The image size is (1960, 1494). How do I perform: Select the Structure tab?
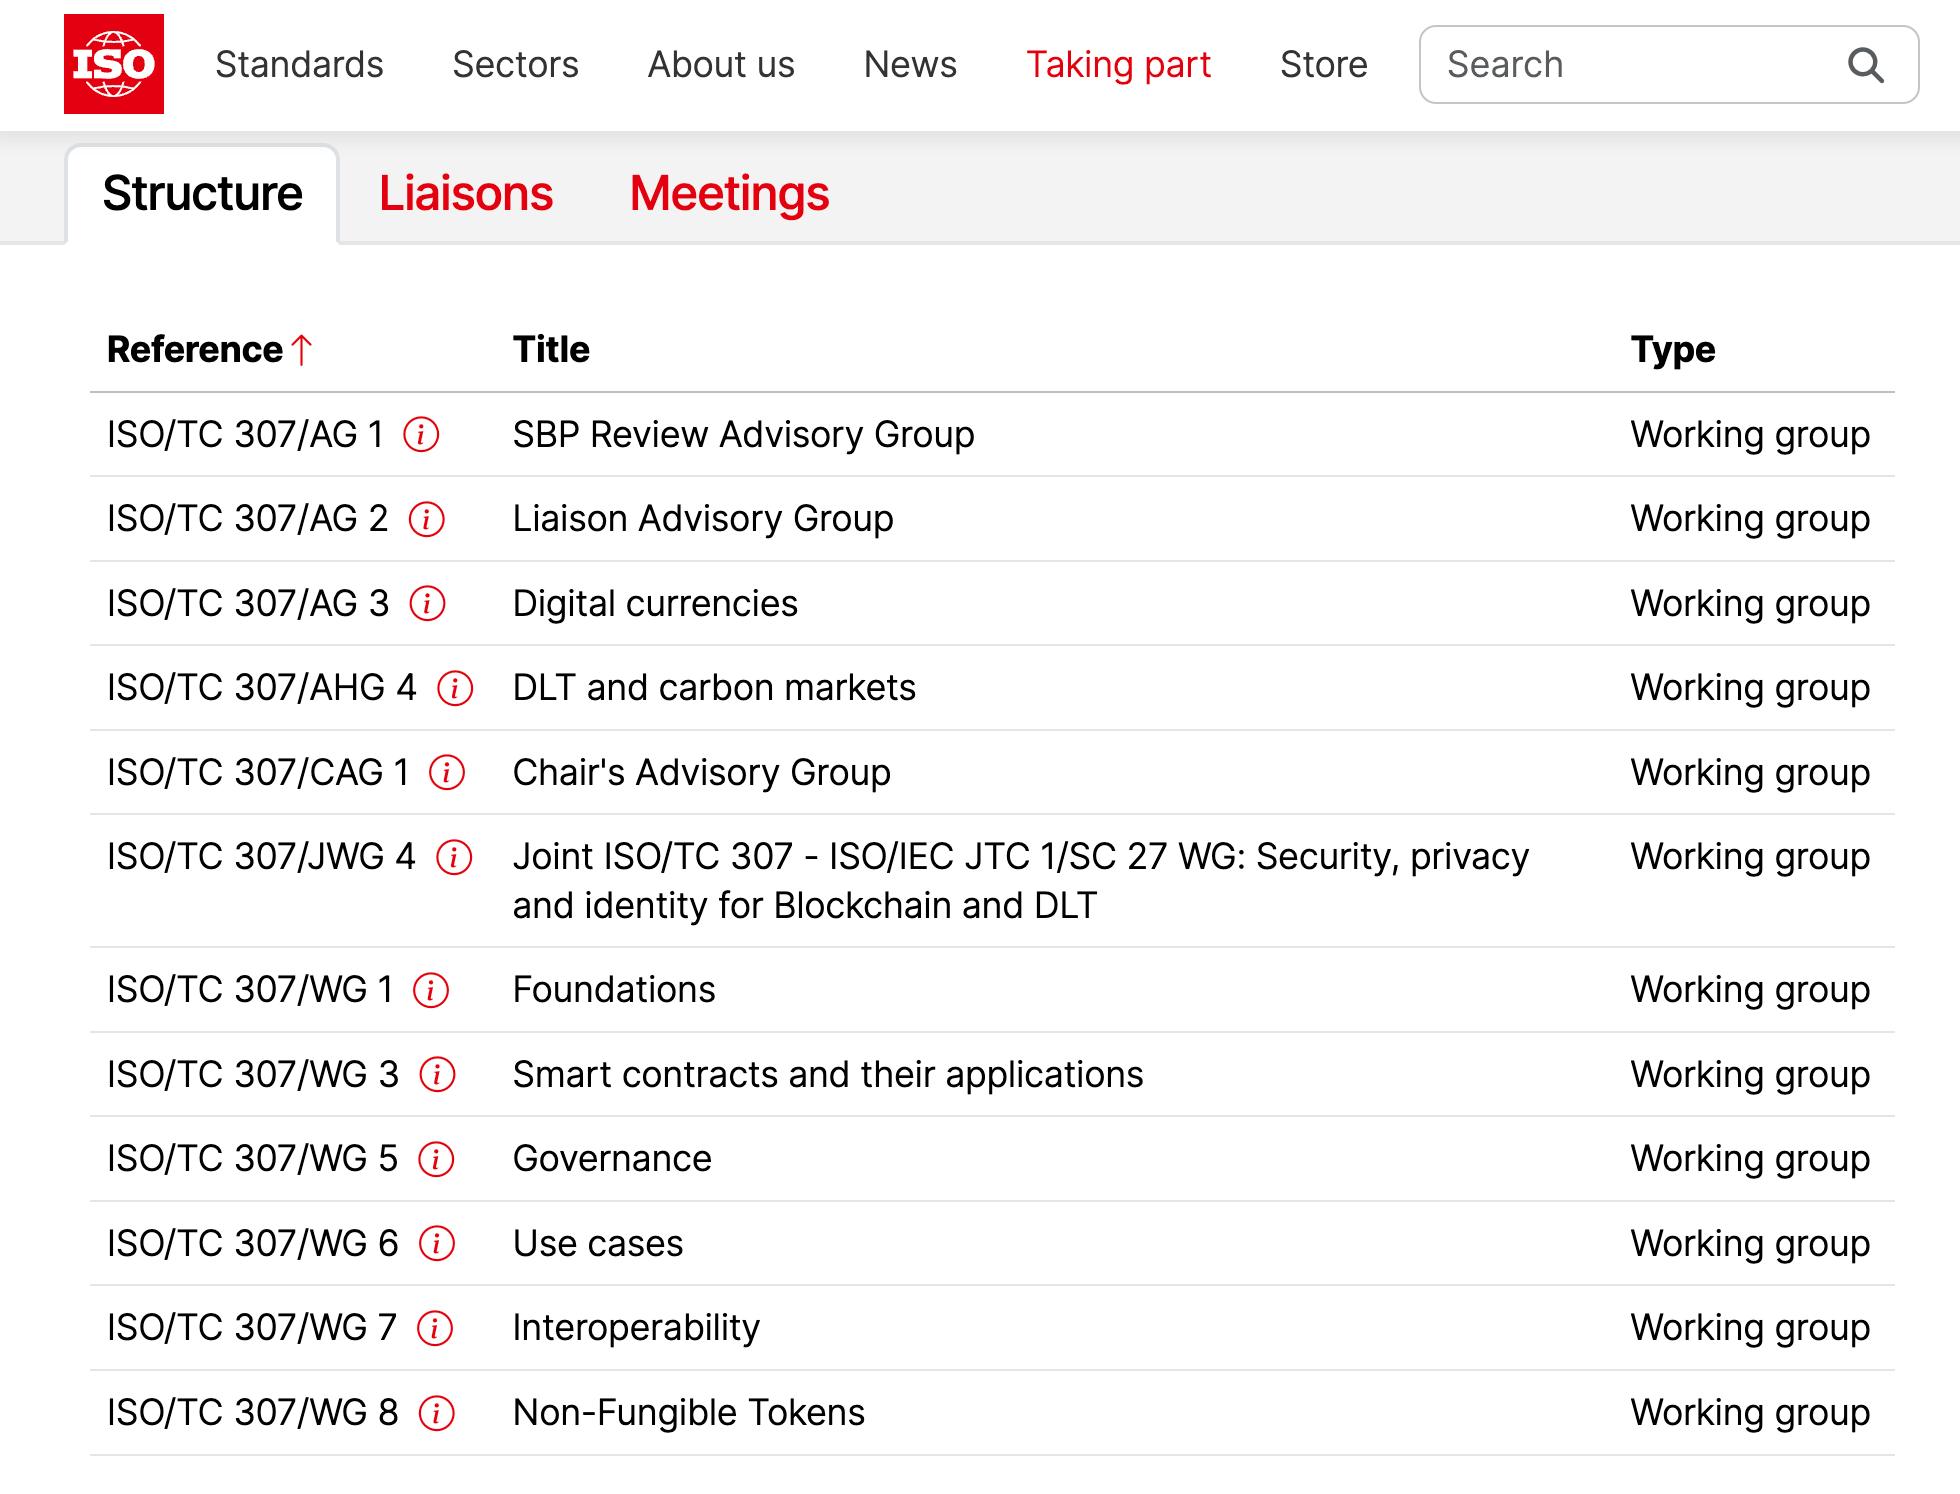[202, 194]
